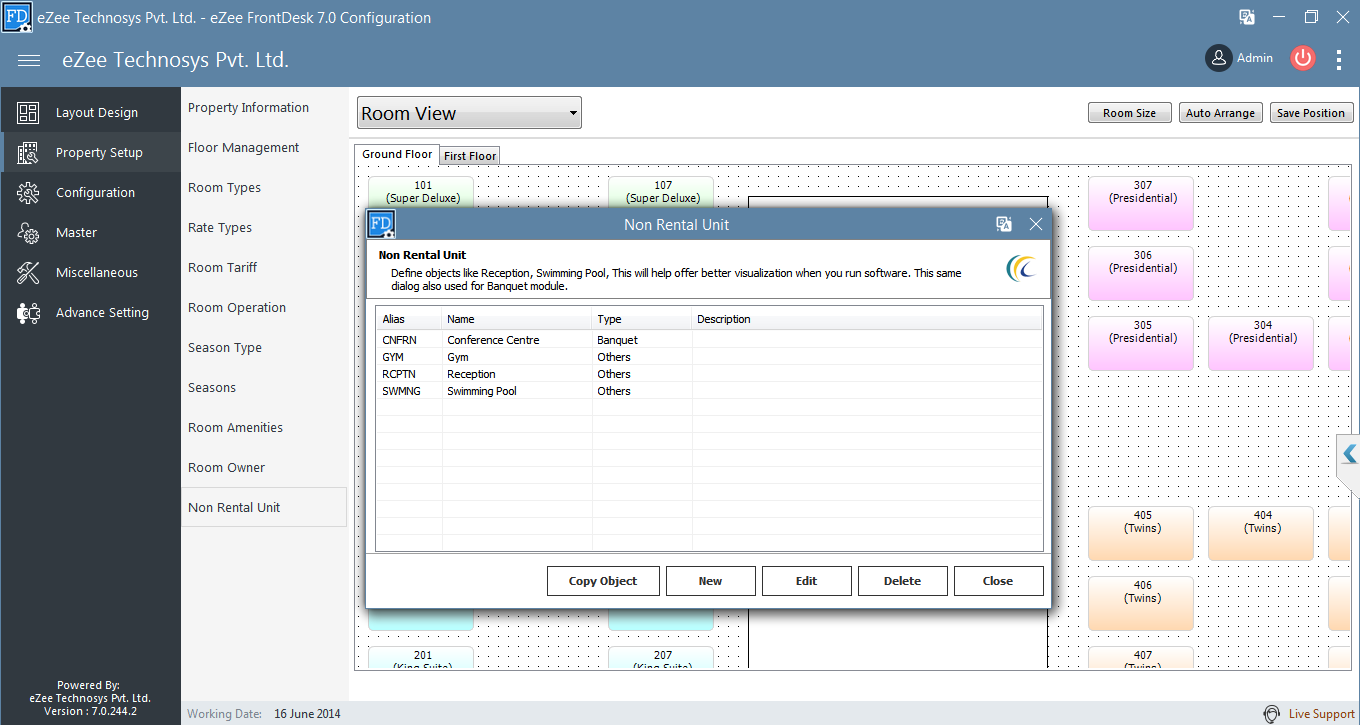Open Room Operation menu item

[237, 308]
